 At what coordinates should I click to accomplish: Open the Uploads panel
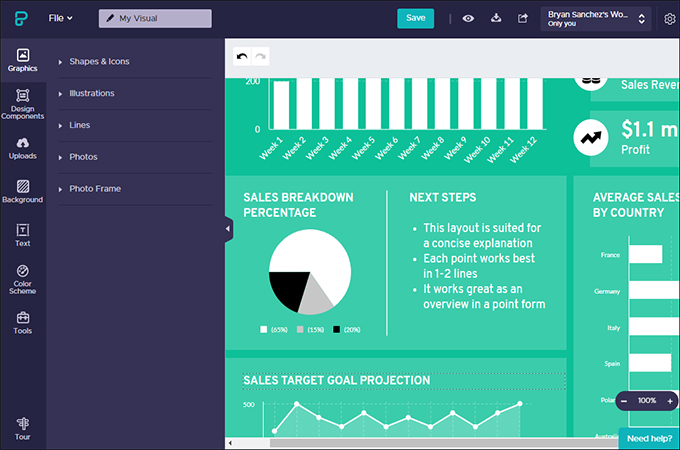point(23,148)
